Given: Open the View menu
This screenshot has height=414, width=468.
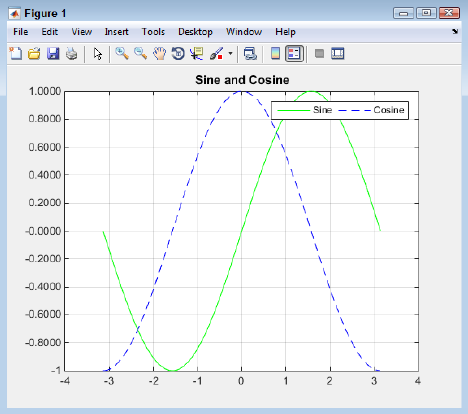Looking at the screenshot, I should pos(82,32).
